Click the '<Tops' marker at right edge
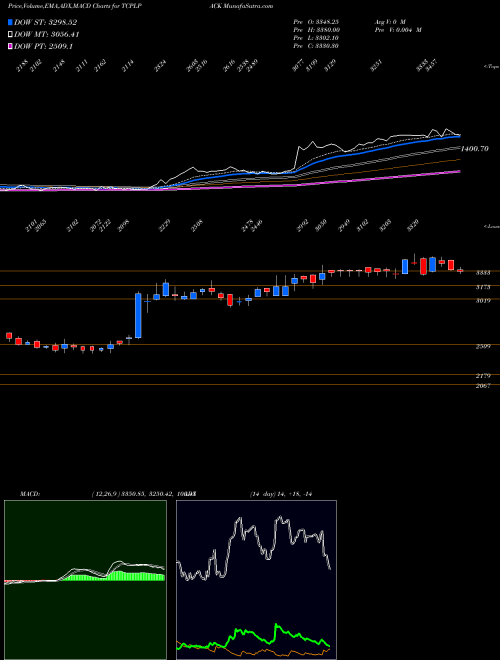This screenshot has width=500, height=660. 492,67
